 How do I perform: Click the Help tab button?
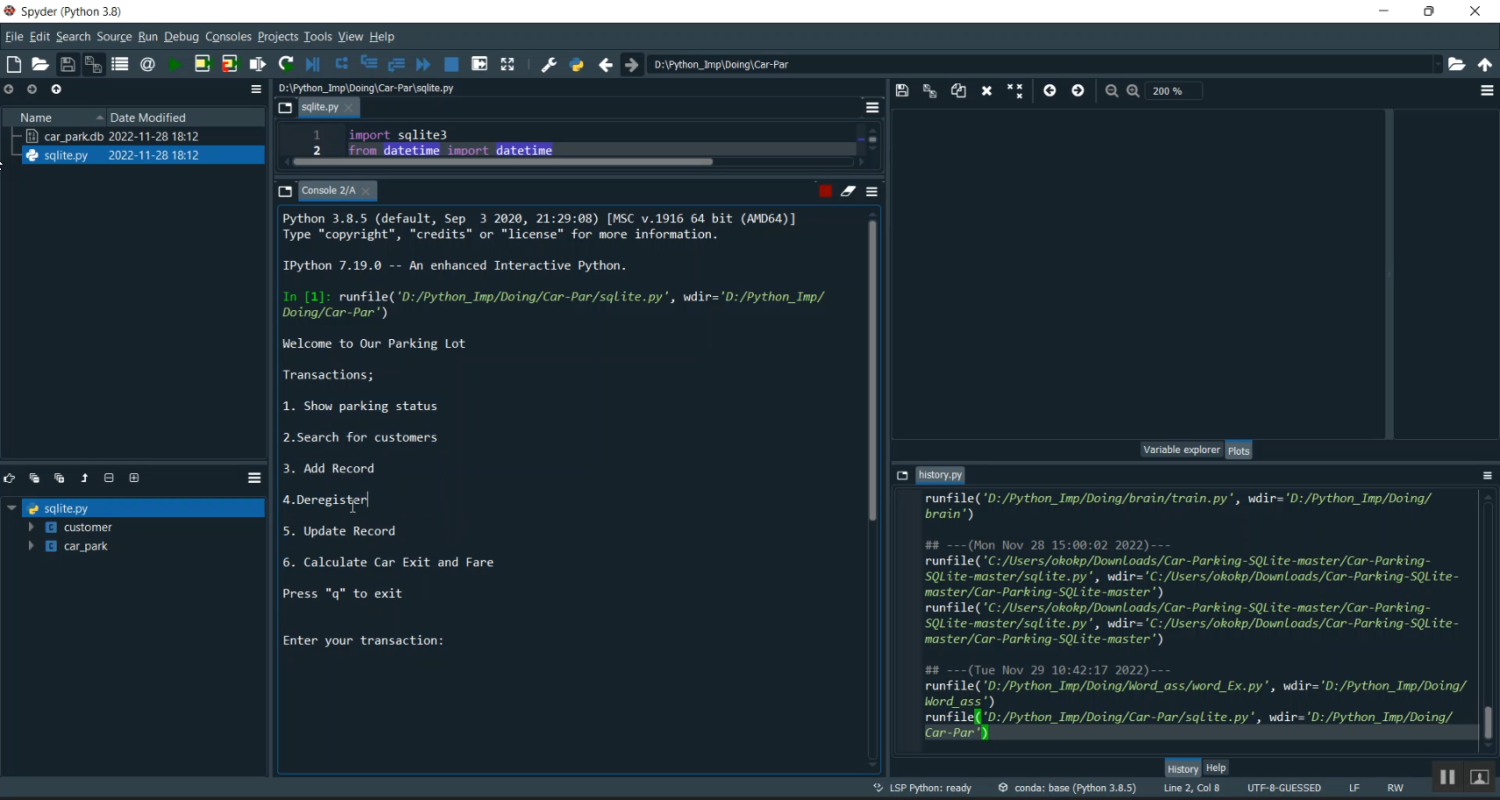point(1215,768)
